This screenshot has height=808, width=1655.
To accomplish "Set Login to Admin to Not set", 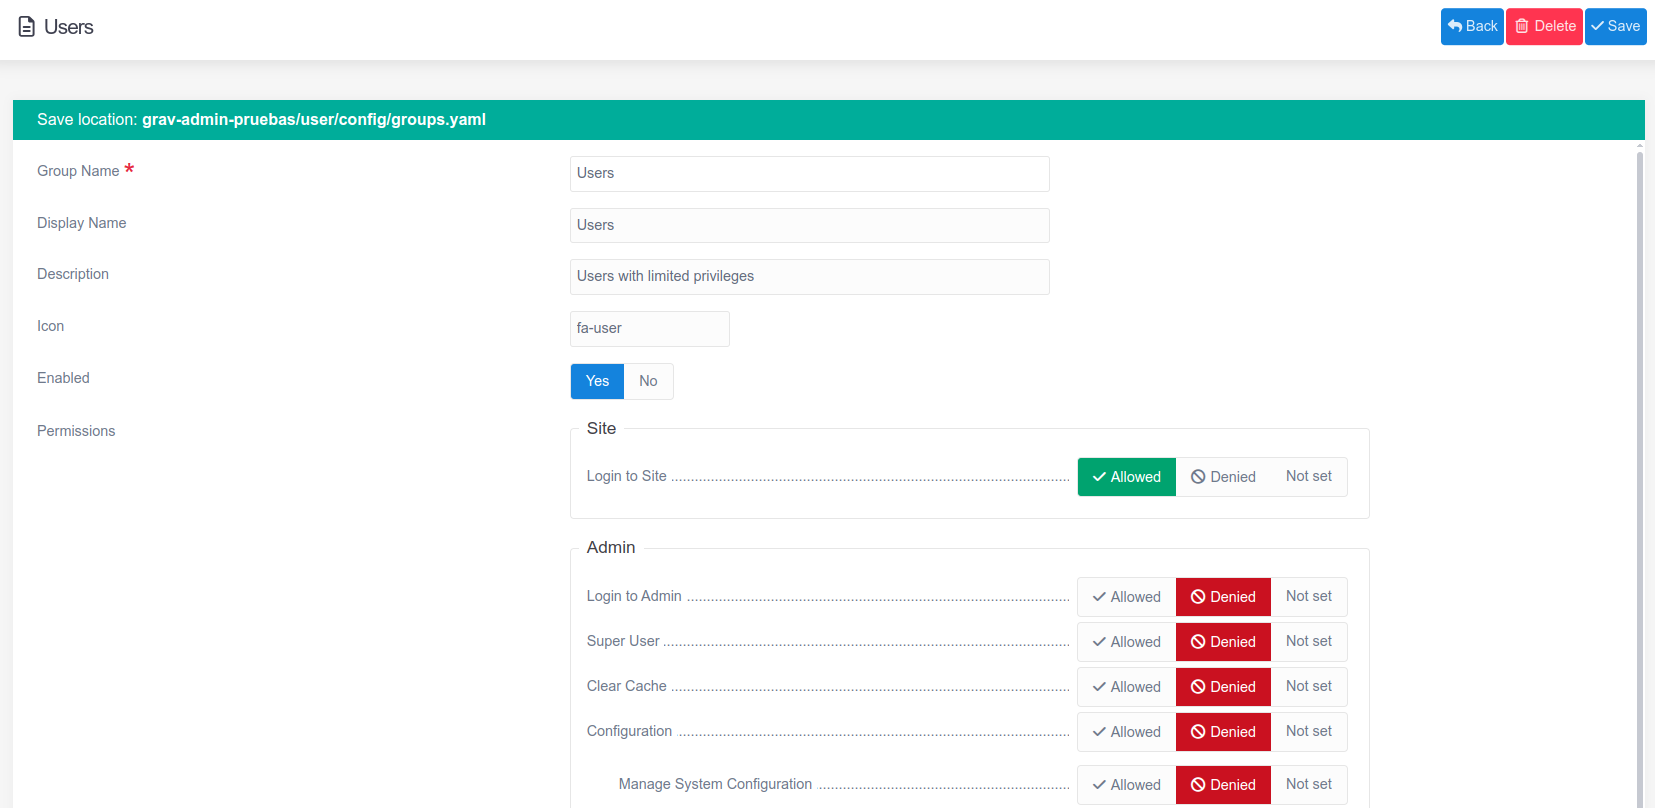I will (1308, 597).
